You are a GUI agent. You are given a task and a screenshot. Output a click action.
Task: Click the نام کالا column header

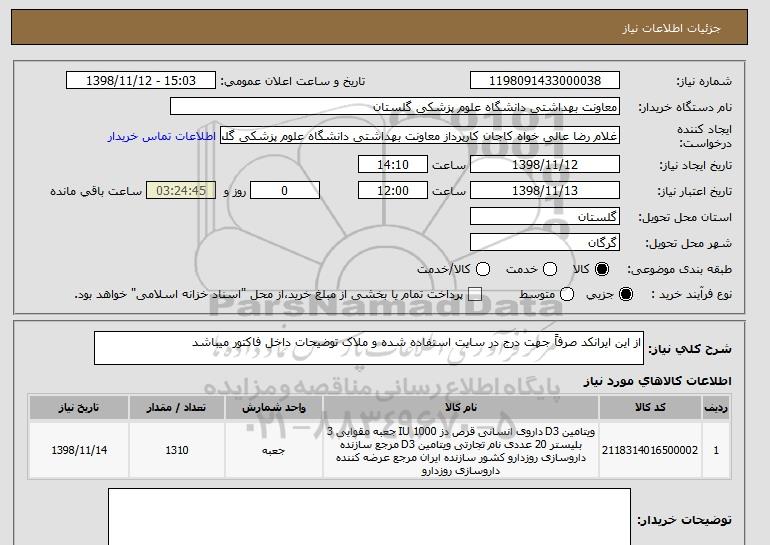click(461, 408)
